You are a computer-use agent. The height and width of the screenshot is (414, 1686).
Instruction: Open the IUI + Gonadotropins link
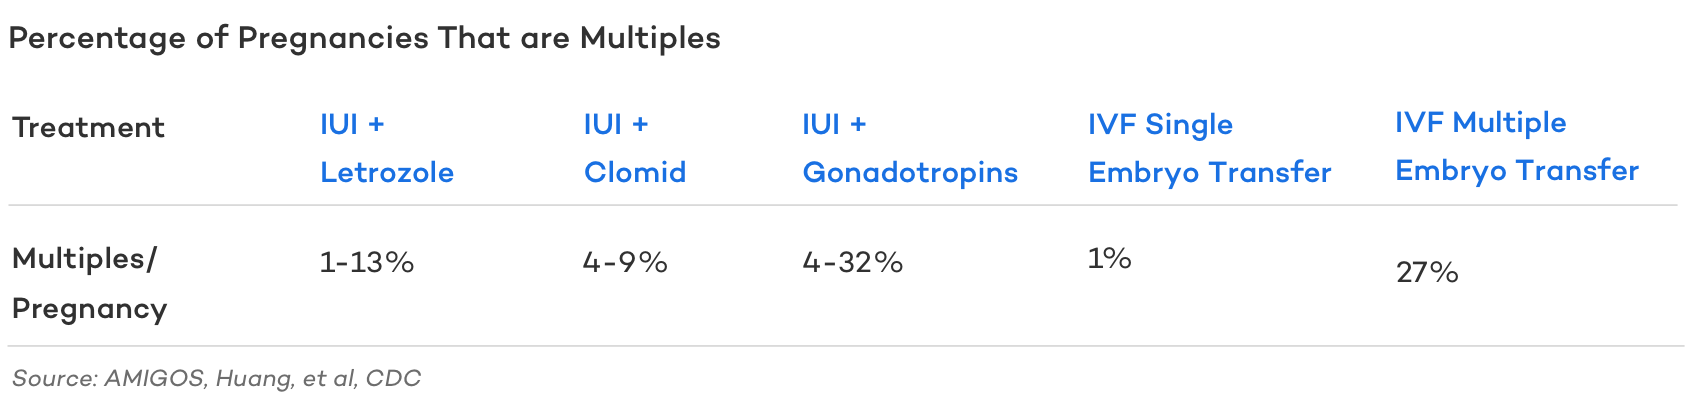[x=910, y=148]
